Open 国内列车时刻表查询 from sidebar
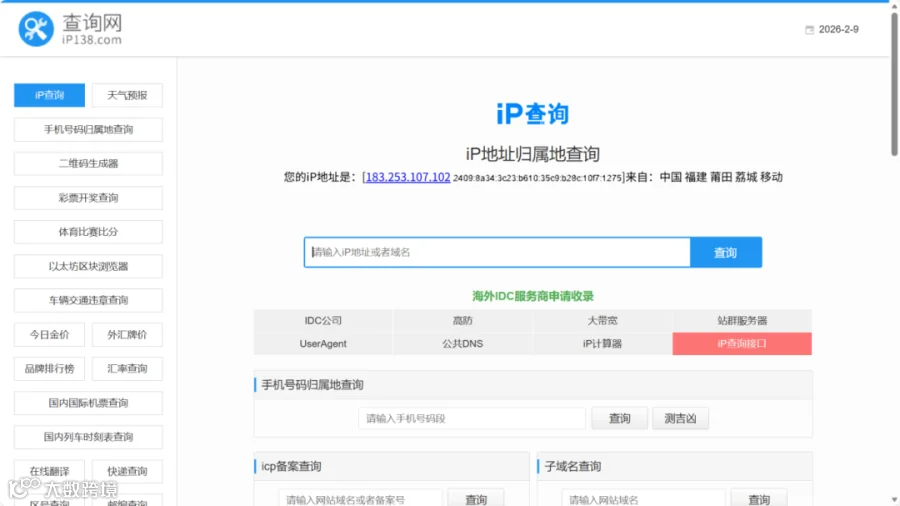 [88, 437]
